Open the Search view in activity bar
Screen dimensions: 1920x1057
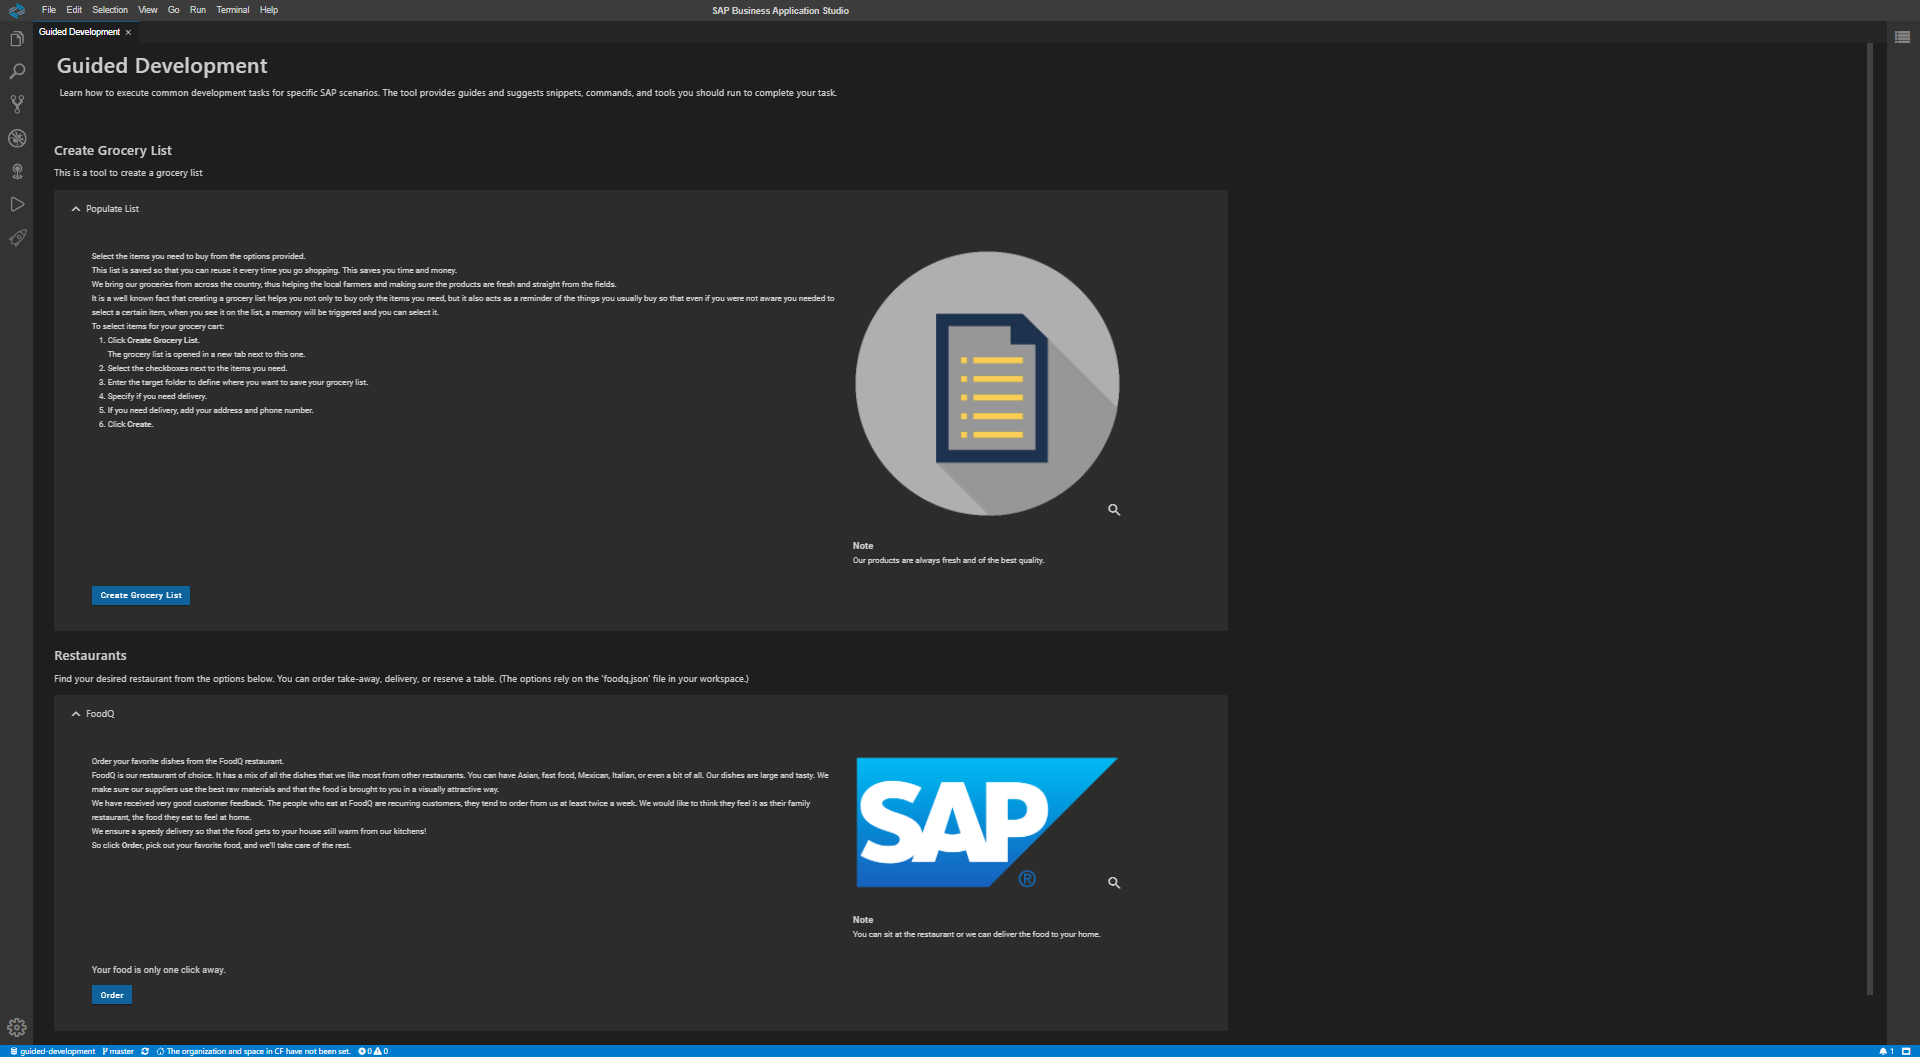(17, 72)
